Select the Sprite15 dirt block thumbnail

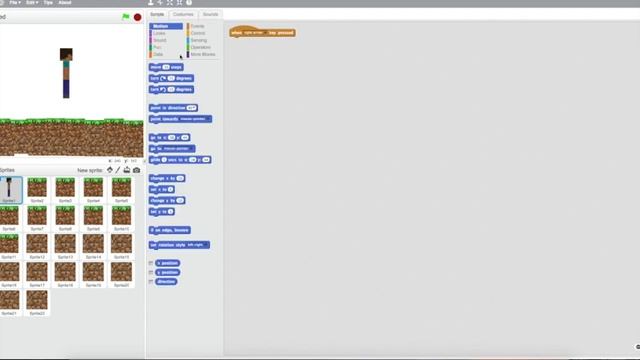pyautogui.click(x=122, y=247)
